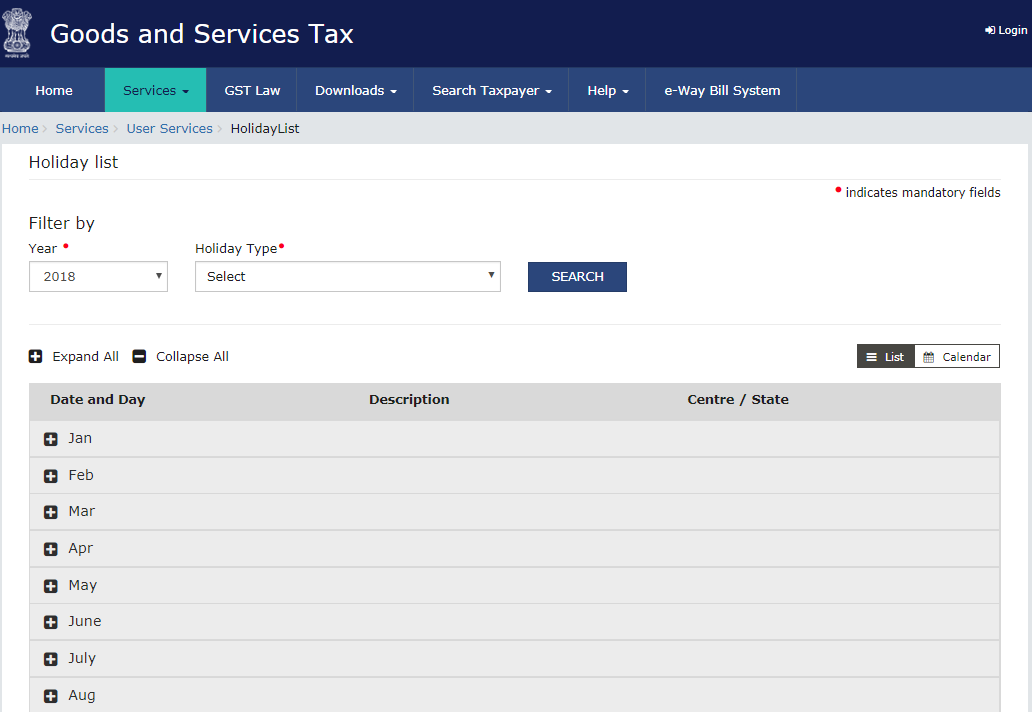This screenshot has height=712, width=1032.
Task: Click the July month label
Action: (82, 658)
